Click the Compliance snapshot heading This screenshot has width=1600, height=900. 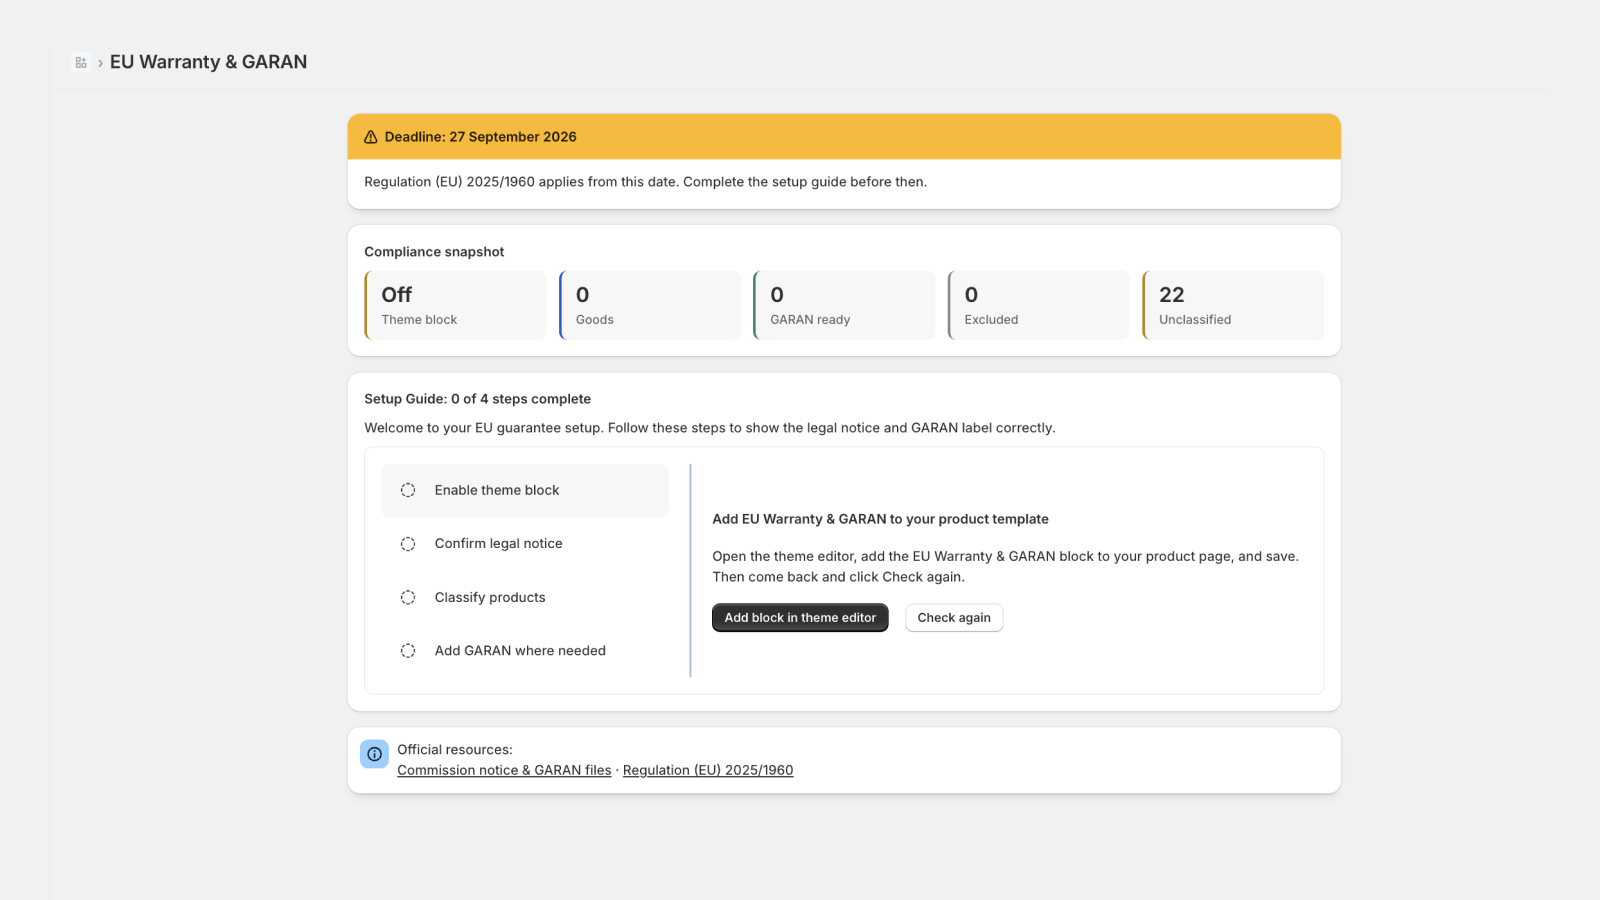(434, 252)
